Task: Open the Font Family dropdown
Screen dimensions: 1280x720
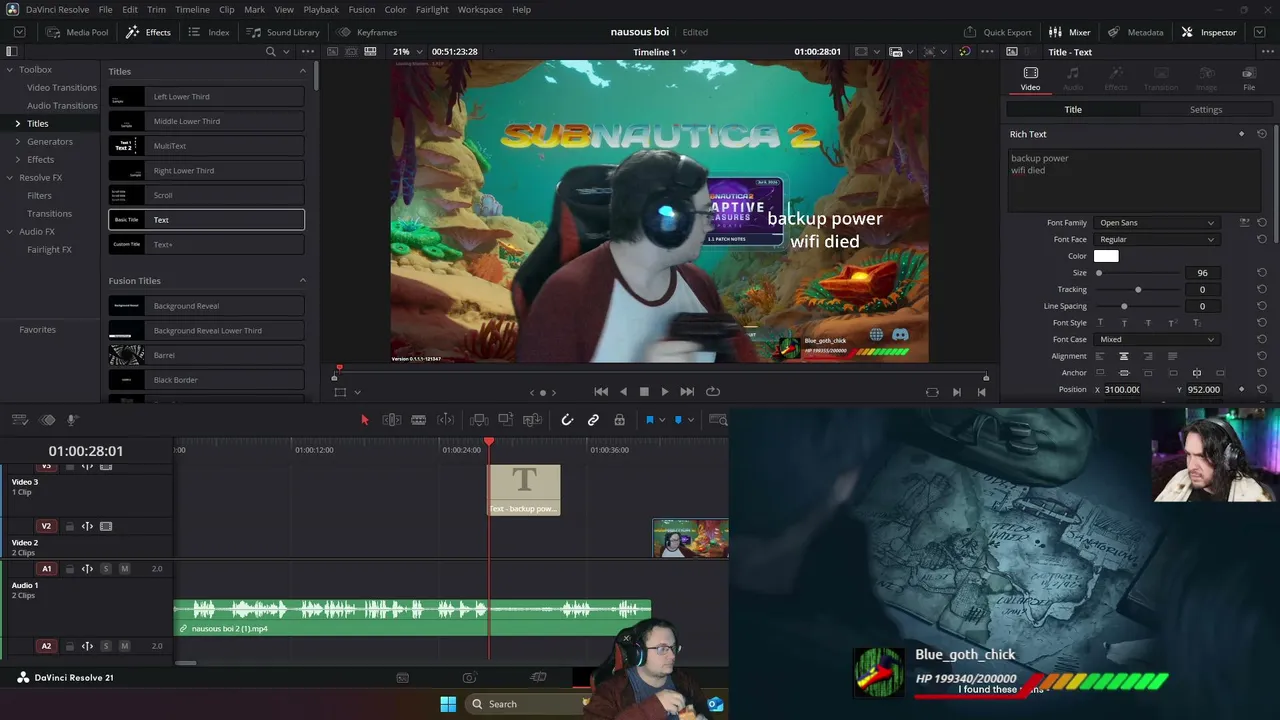Action: click(1156, 223)
